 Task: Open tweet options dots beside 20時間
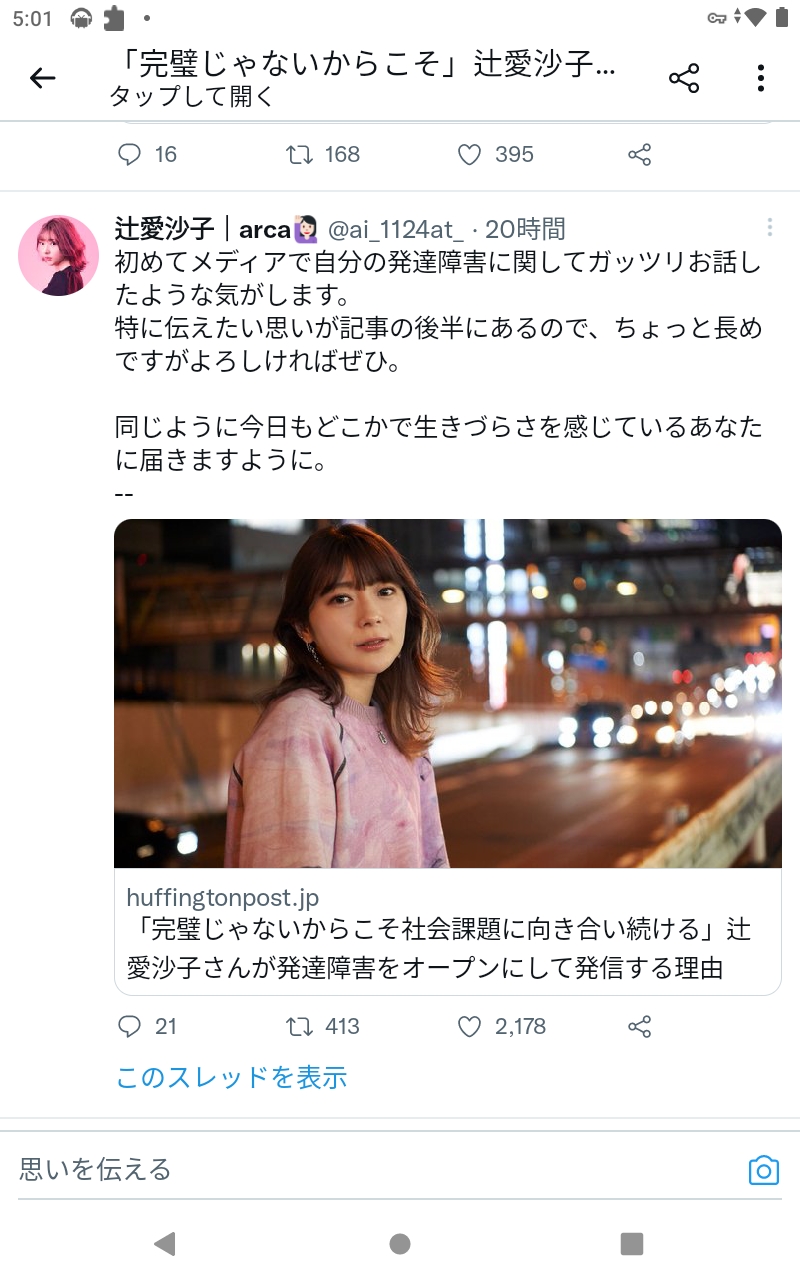(769, 228)
